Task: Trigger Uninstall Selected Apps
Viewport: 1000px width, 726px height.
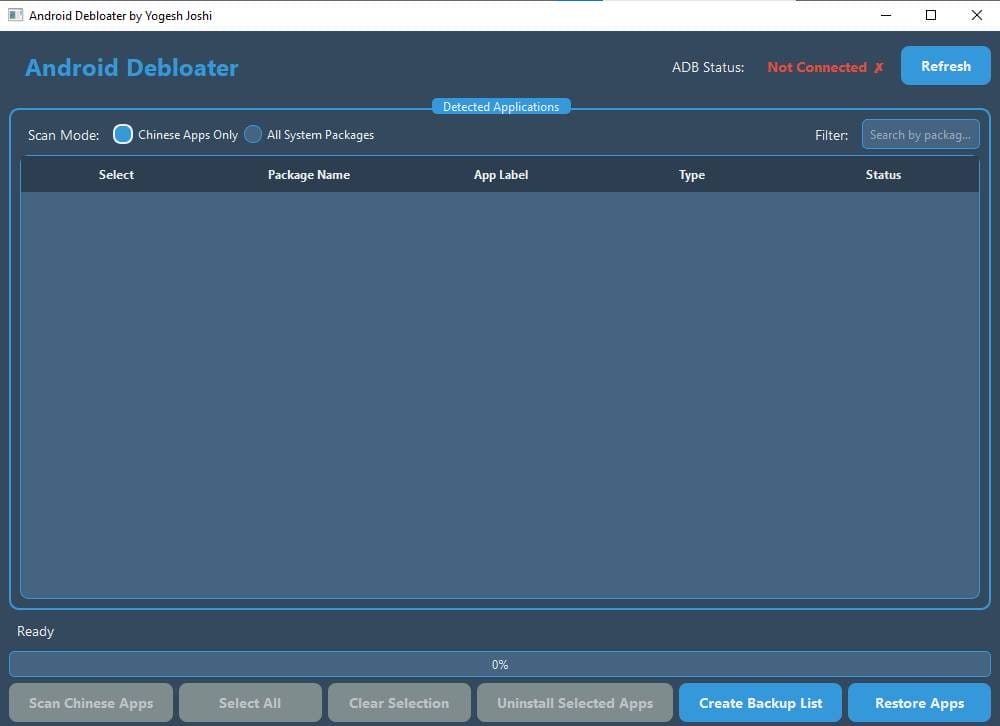Action: click(x=574, y=702)
